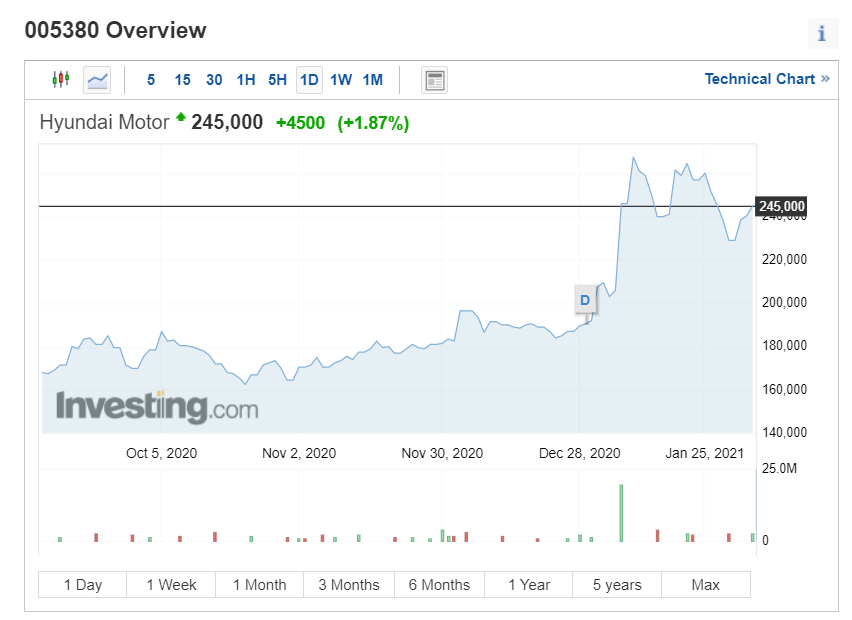Viewport: 852px width, 620px height.
Task: Show the 1 Month range
Action: (260, 585)
